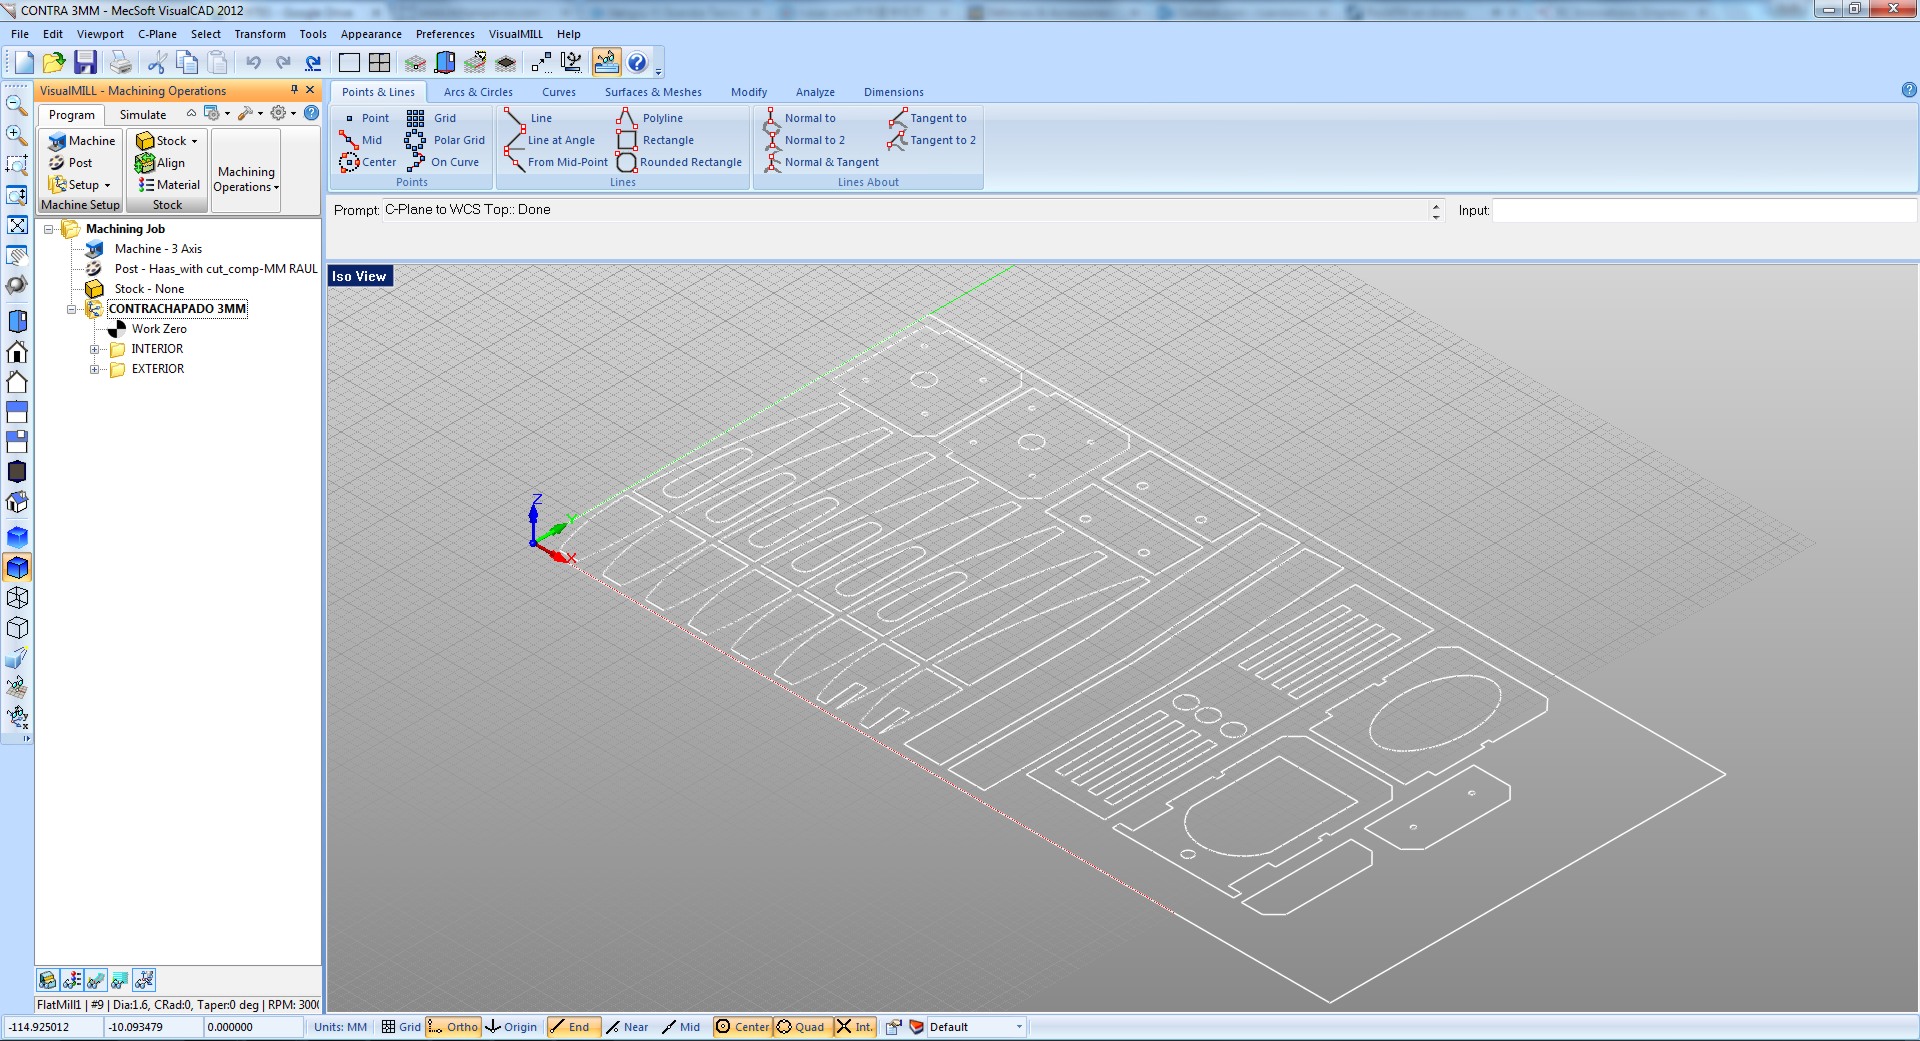Select CONTRACHAPADO 3MM setup in tree
1920x1041 pixels.
point(176,309)
